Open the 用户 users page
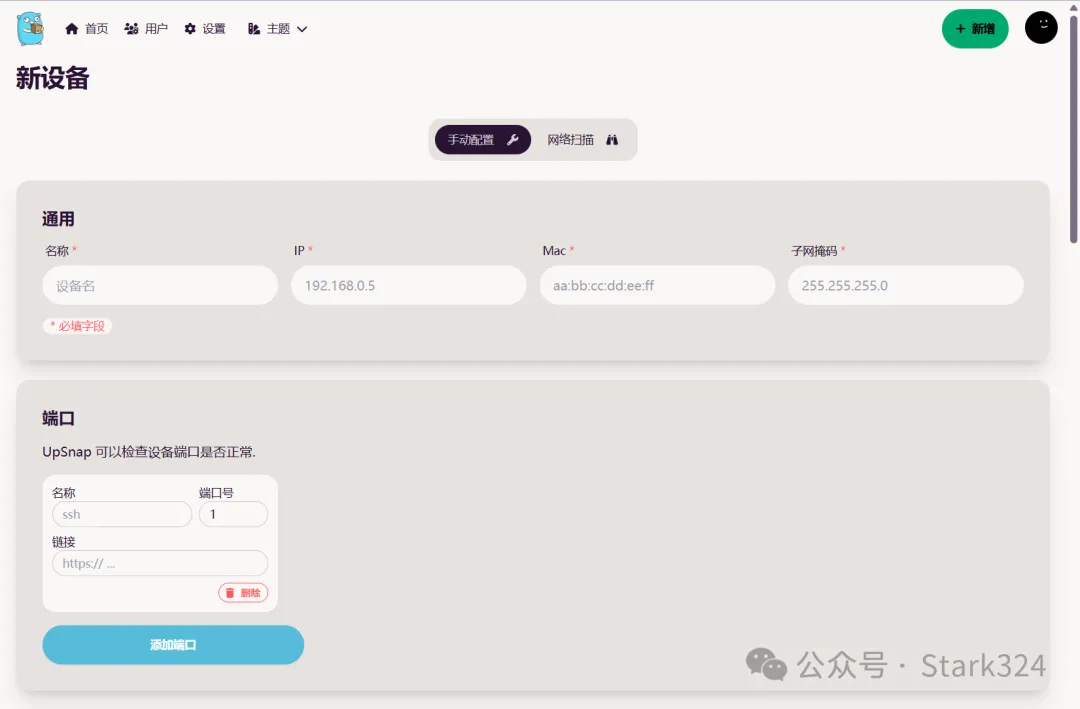Screen dimensions: 1080x709 tap(146, 28)
